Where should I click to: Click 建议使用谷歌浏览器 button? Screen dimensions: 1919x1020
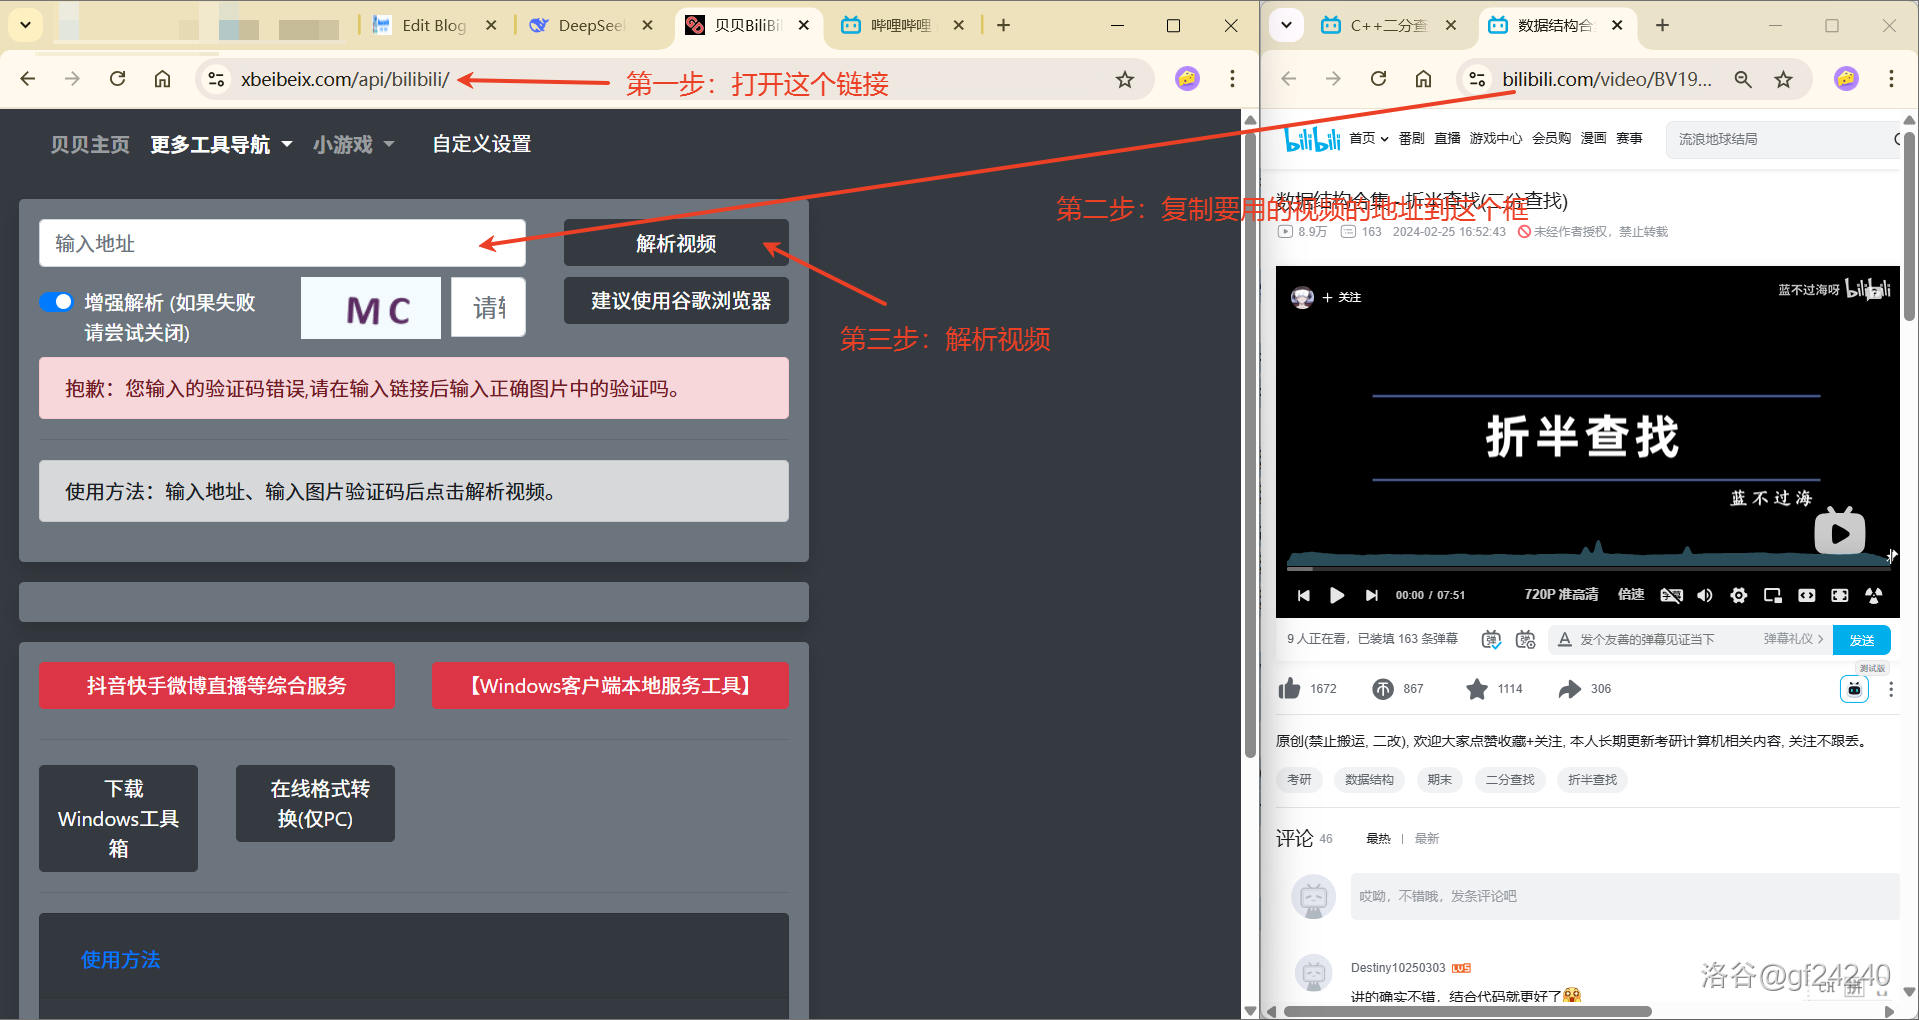coord(676,300)
